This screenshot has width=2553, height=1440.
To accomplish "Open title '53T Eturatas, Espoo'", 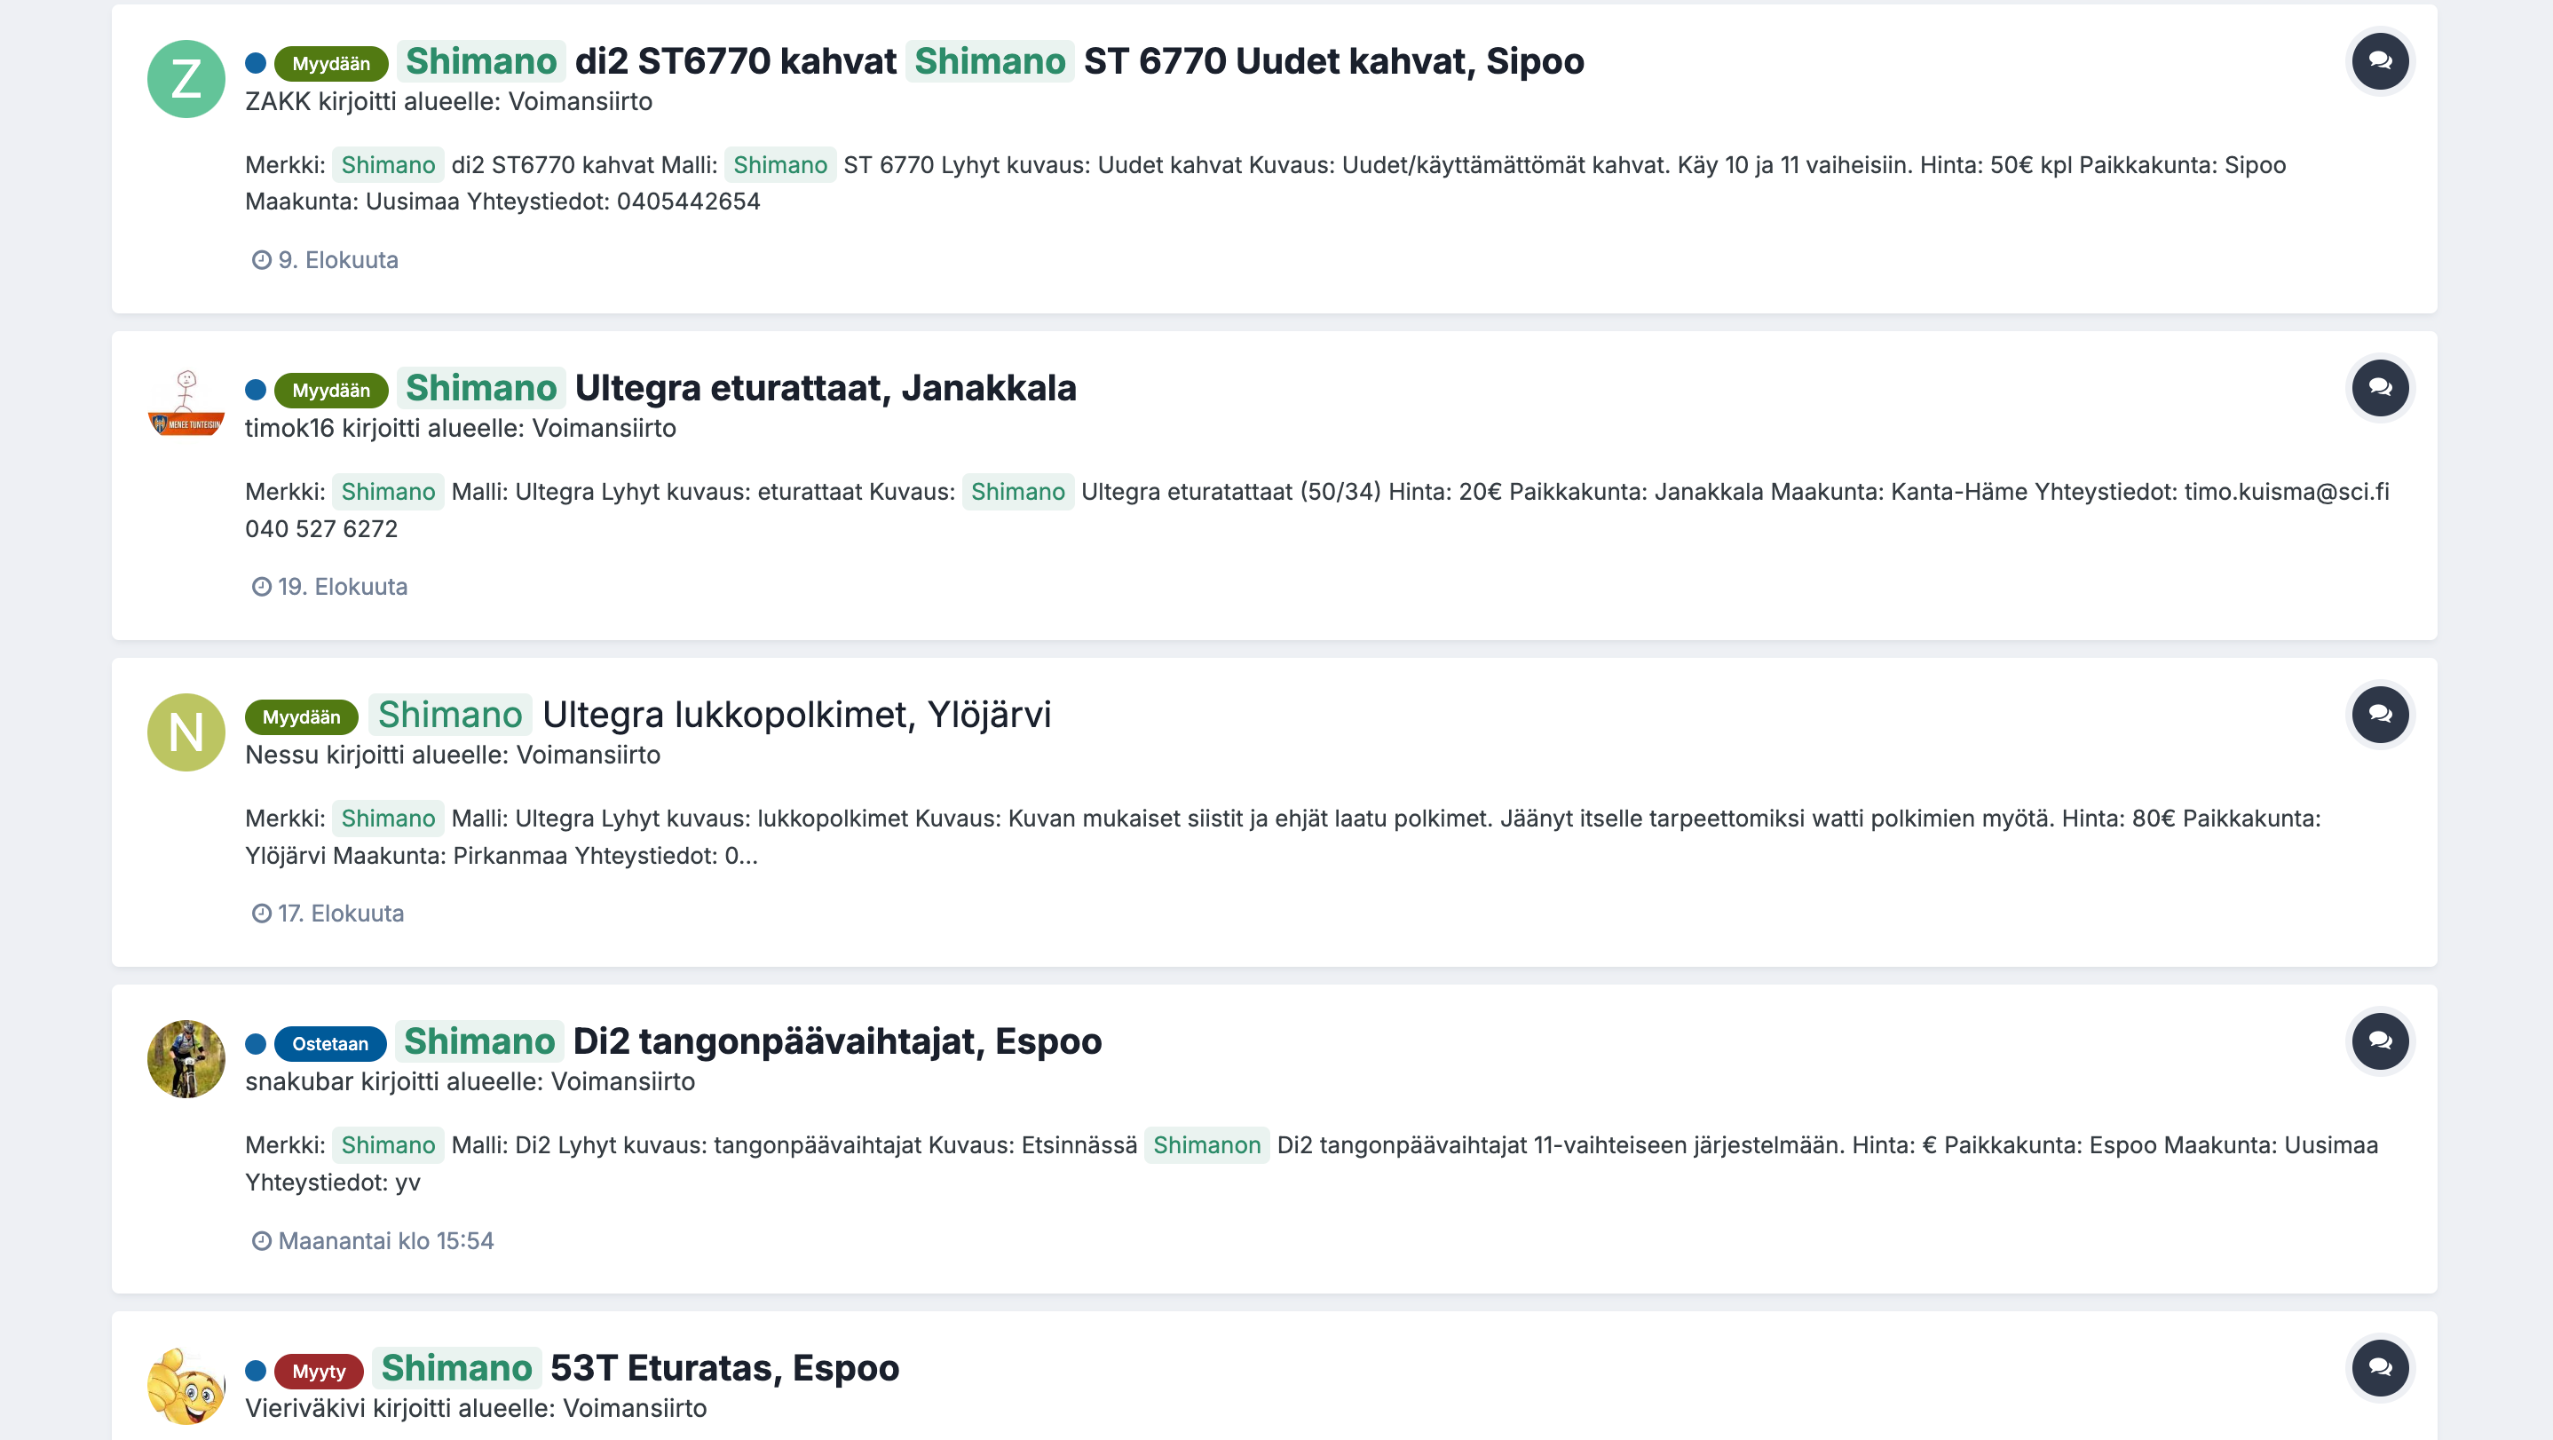I will 636,1368.
